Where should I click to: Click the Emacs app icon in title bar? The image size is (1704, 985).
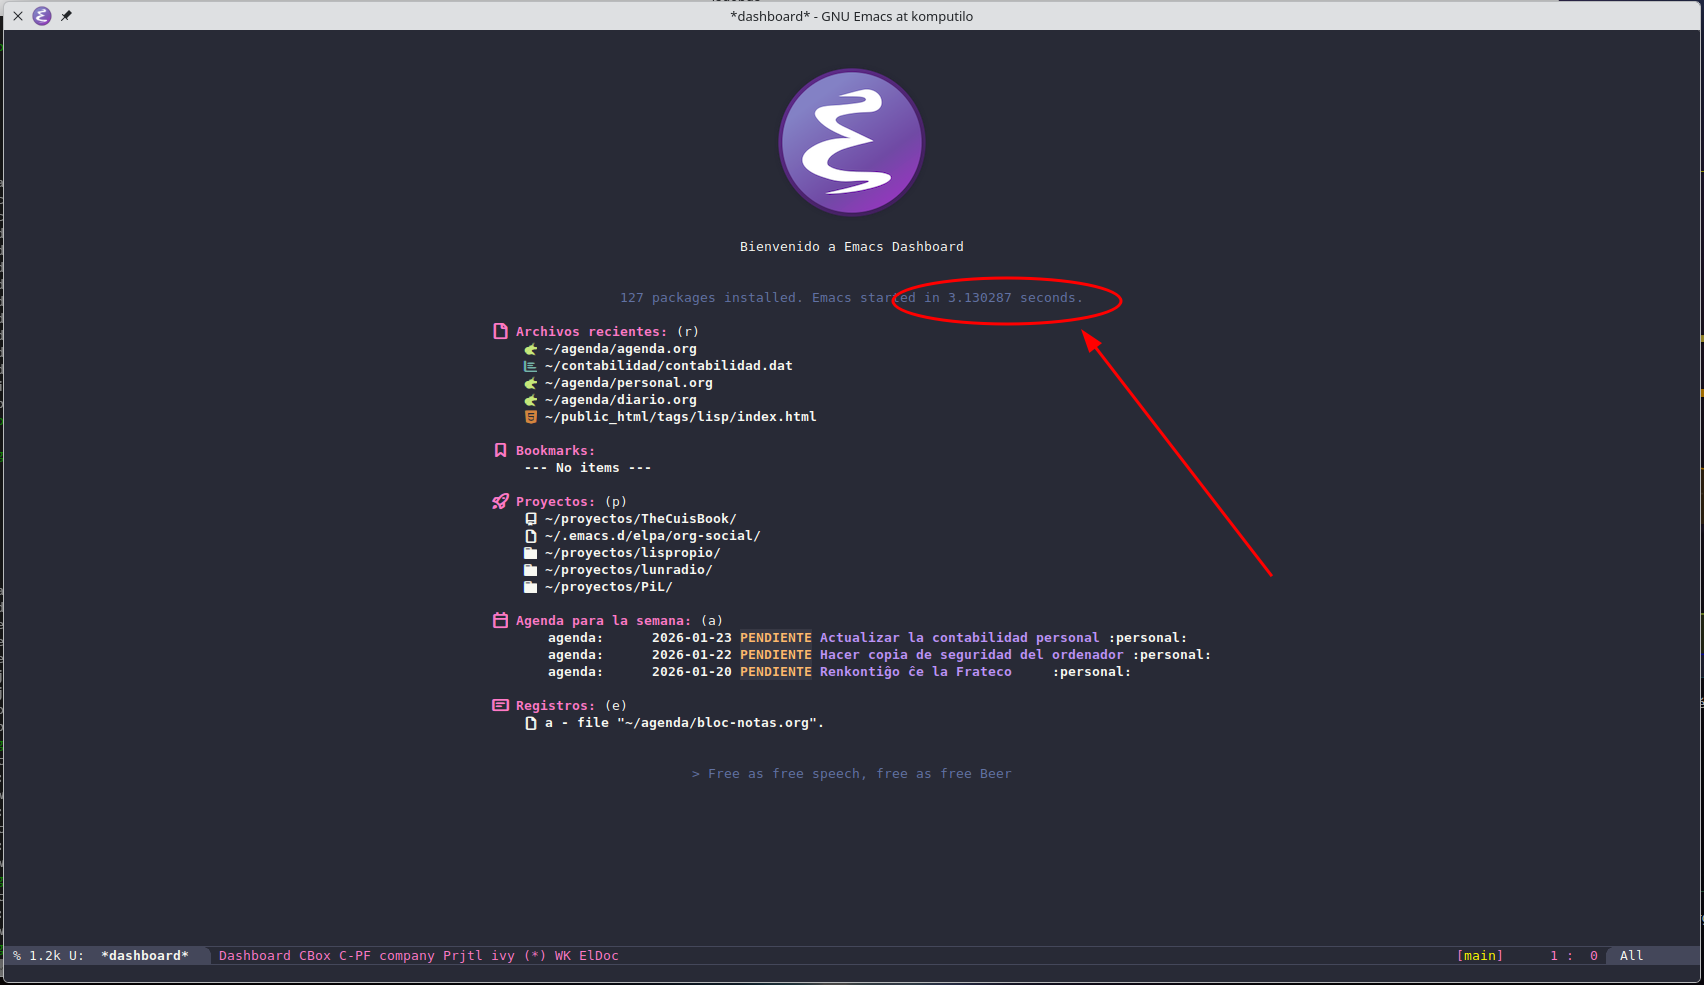click(42, 16)
